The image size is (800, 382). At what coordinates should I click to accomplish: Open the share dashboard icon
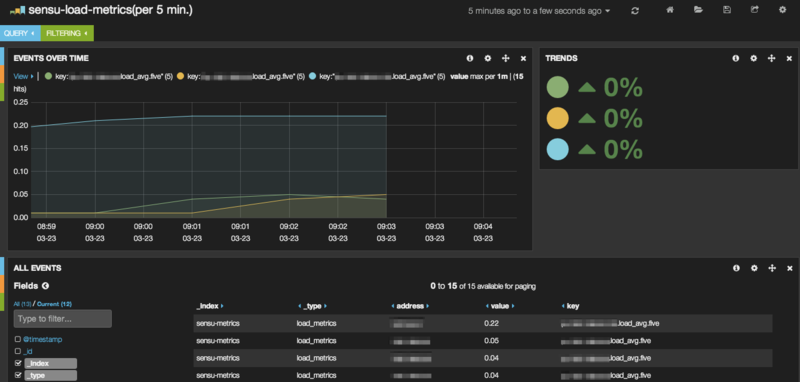pos(755,10)
